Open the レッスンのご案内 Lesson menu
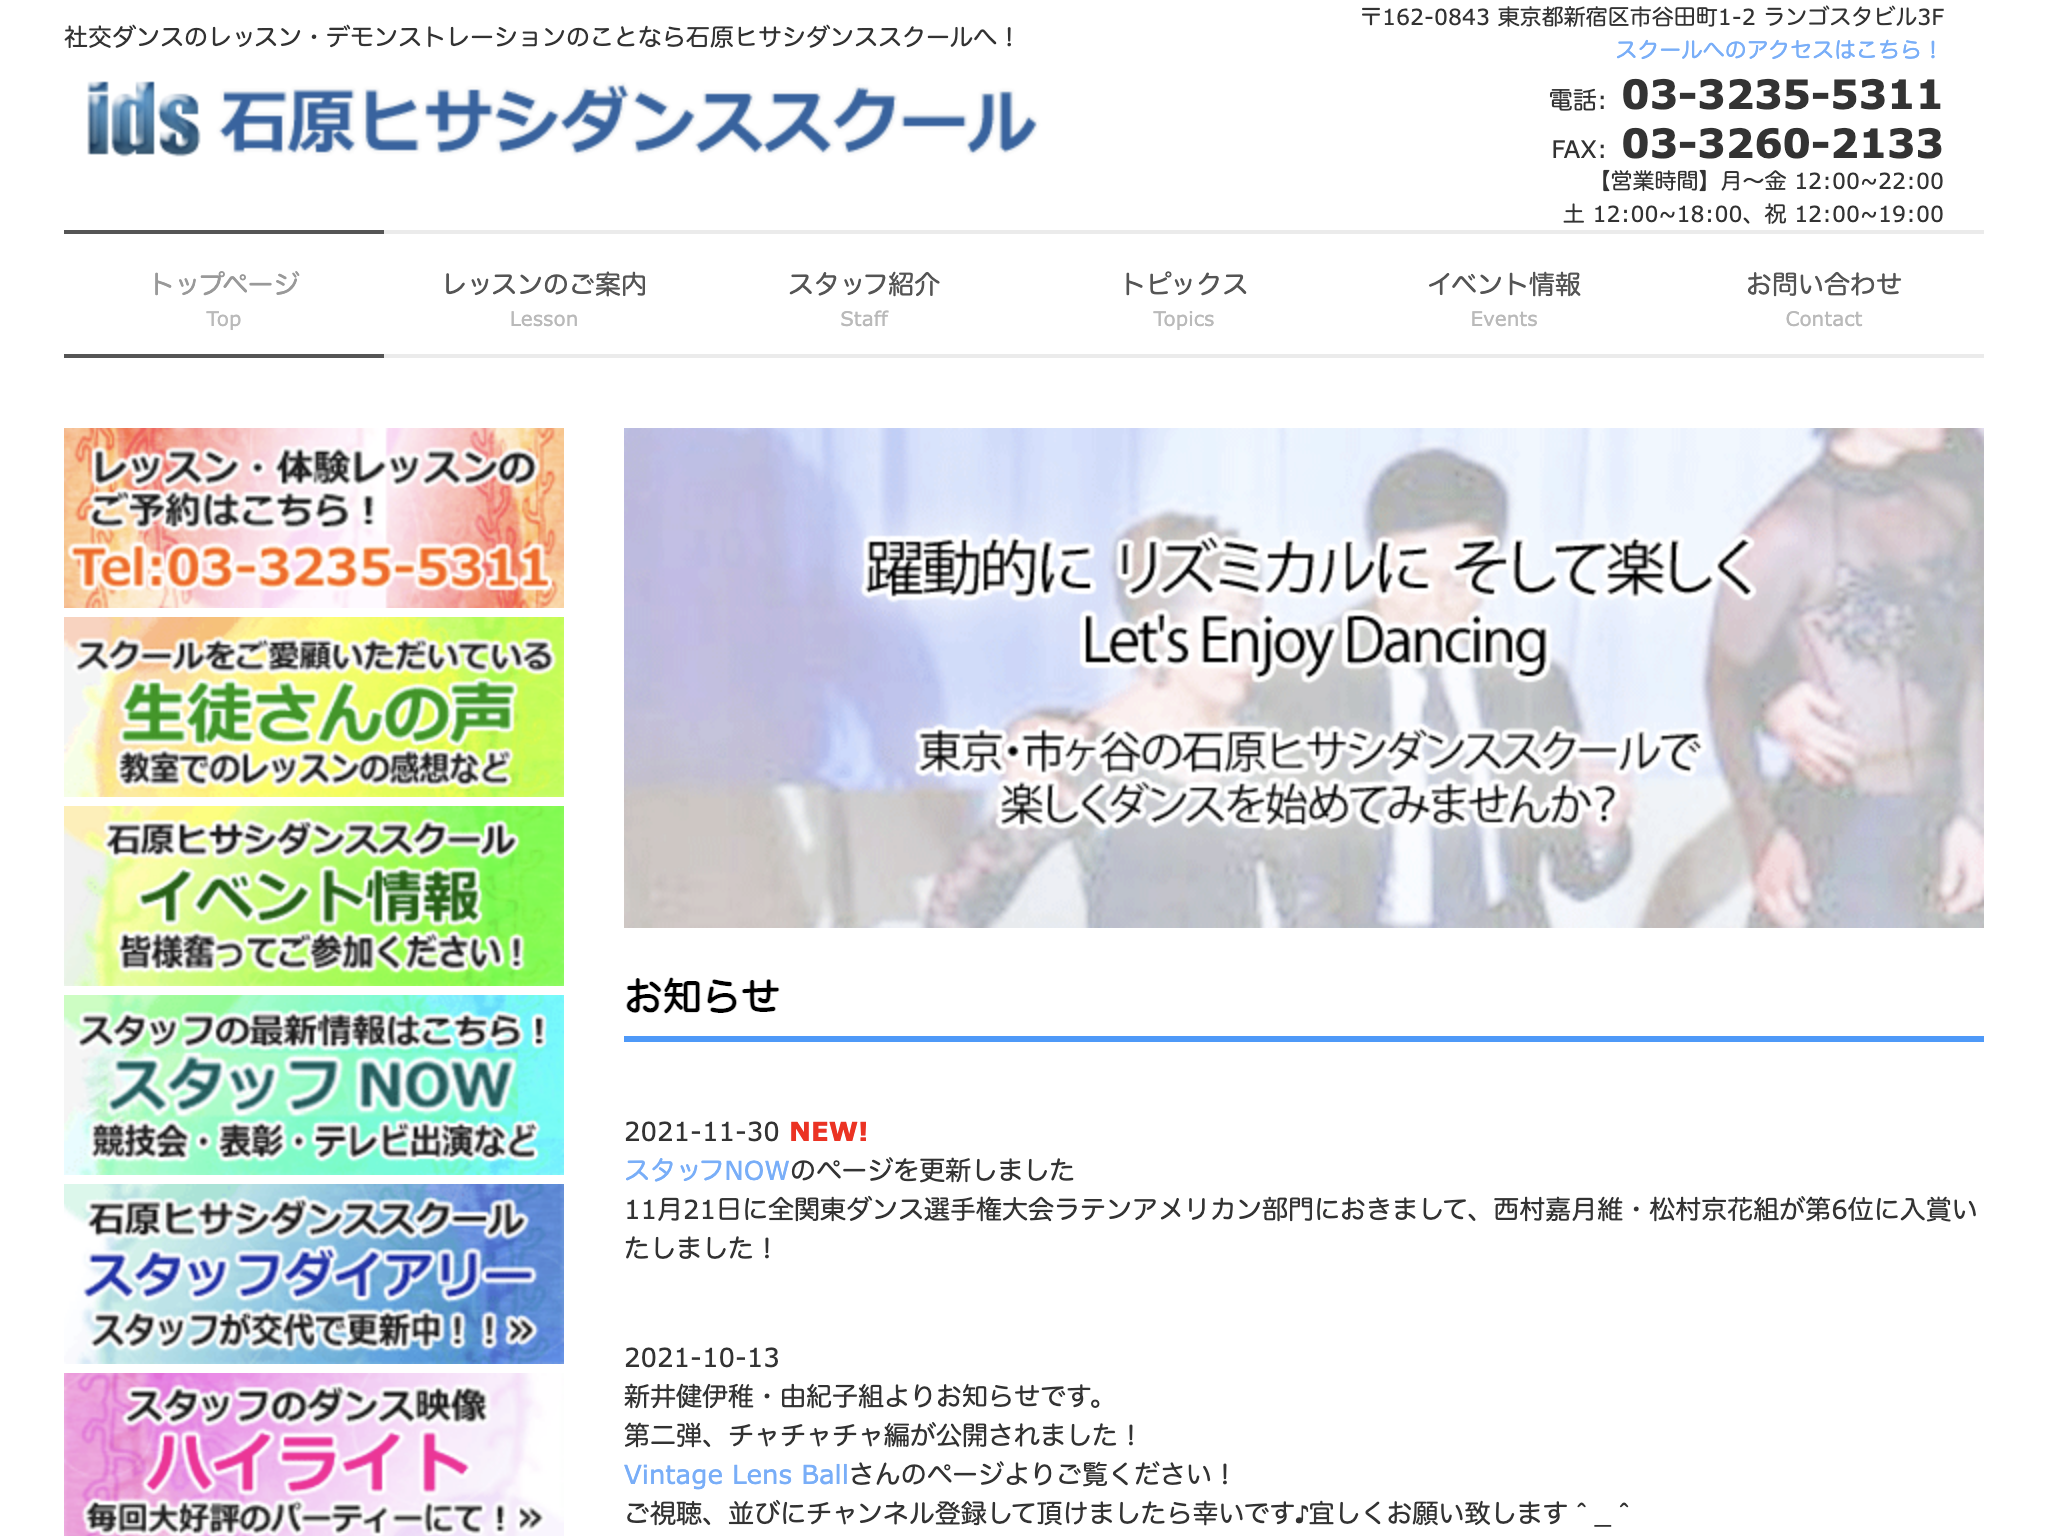The width and height of the screenshot is (2048, 1536). (x=543, y=296)
